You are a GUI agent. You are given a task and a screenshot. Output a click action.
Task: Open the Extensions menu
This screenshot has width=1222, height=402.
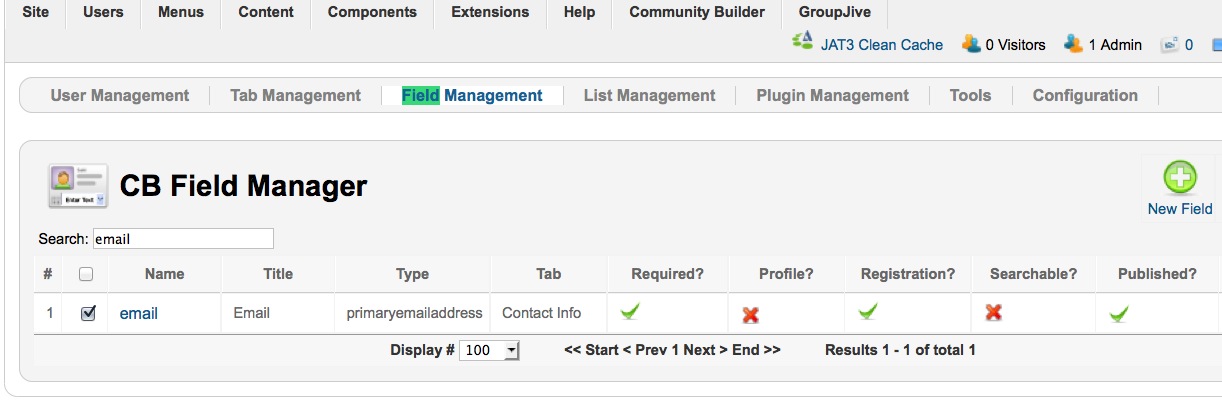[x=490, y=13]
